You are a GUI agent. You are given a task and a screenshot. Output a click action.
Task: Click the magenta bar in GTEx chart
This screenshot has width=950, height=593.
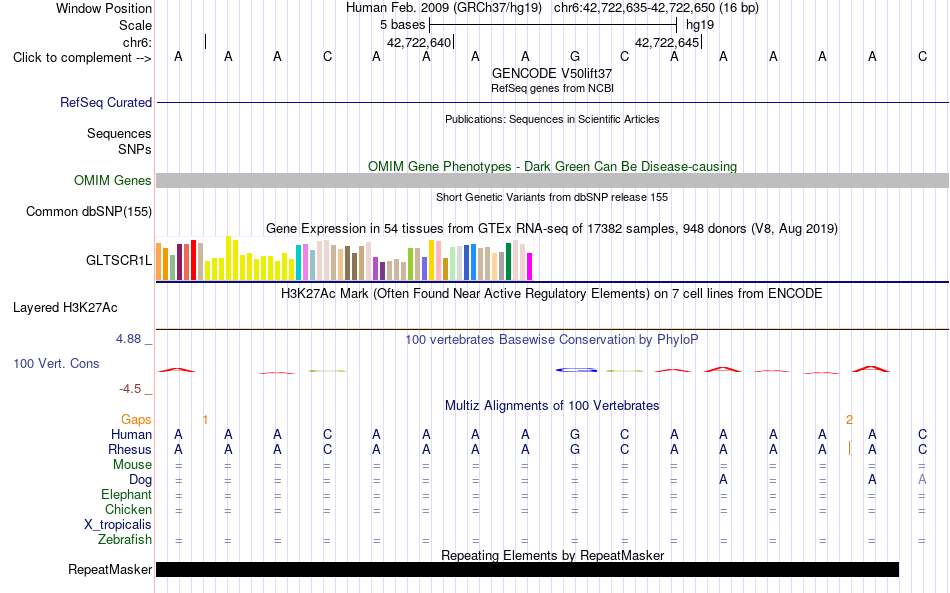pyautogui.click(x=530, y=267)
